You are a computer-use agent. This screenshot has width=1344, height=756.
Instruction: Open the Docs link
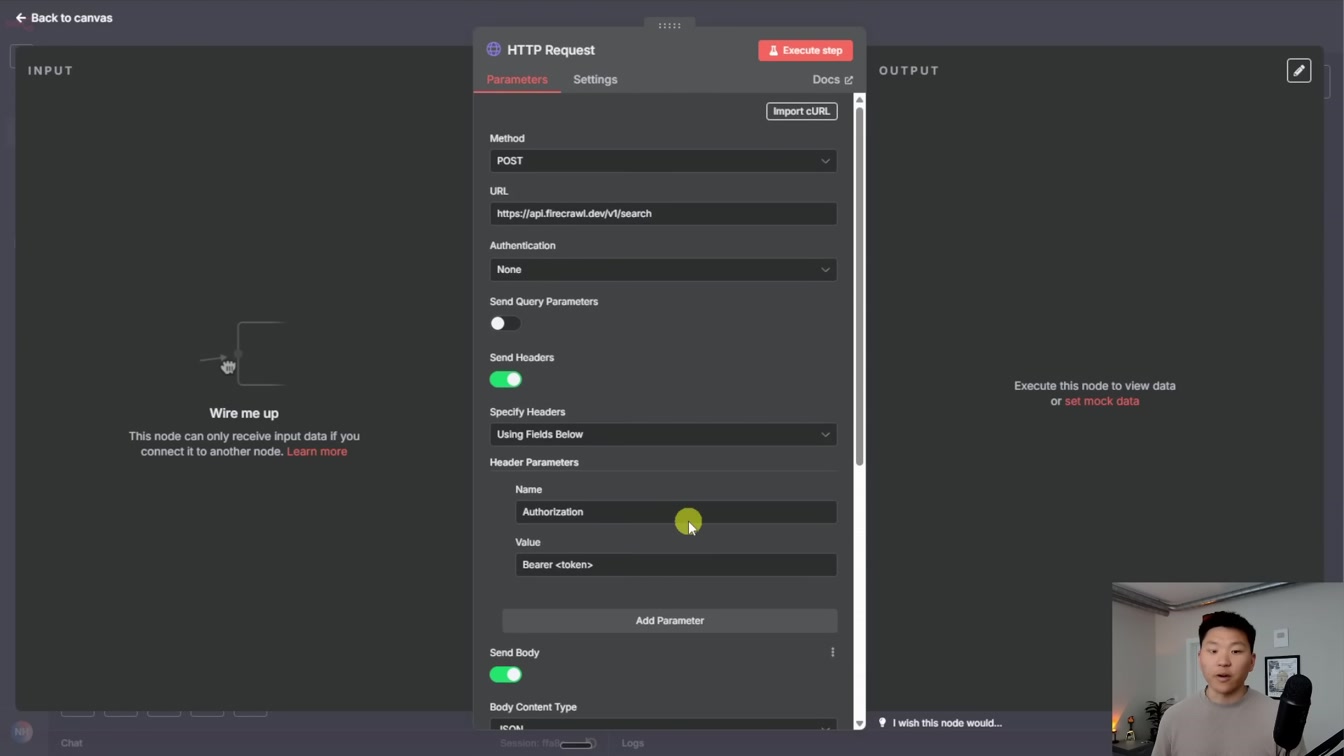(832, 80)
